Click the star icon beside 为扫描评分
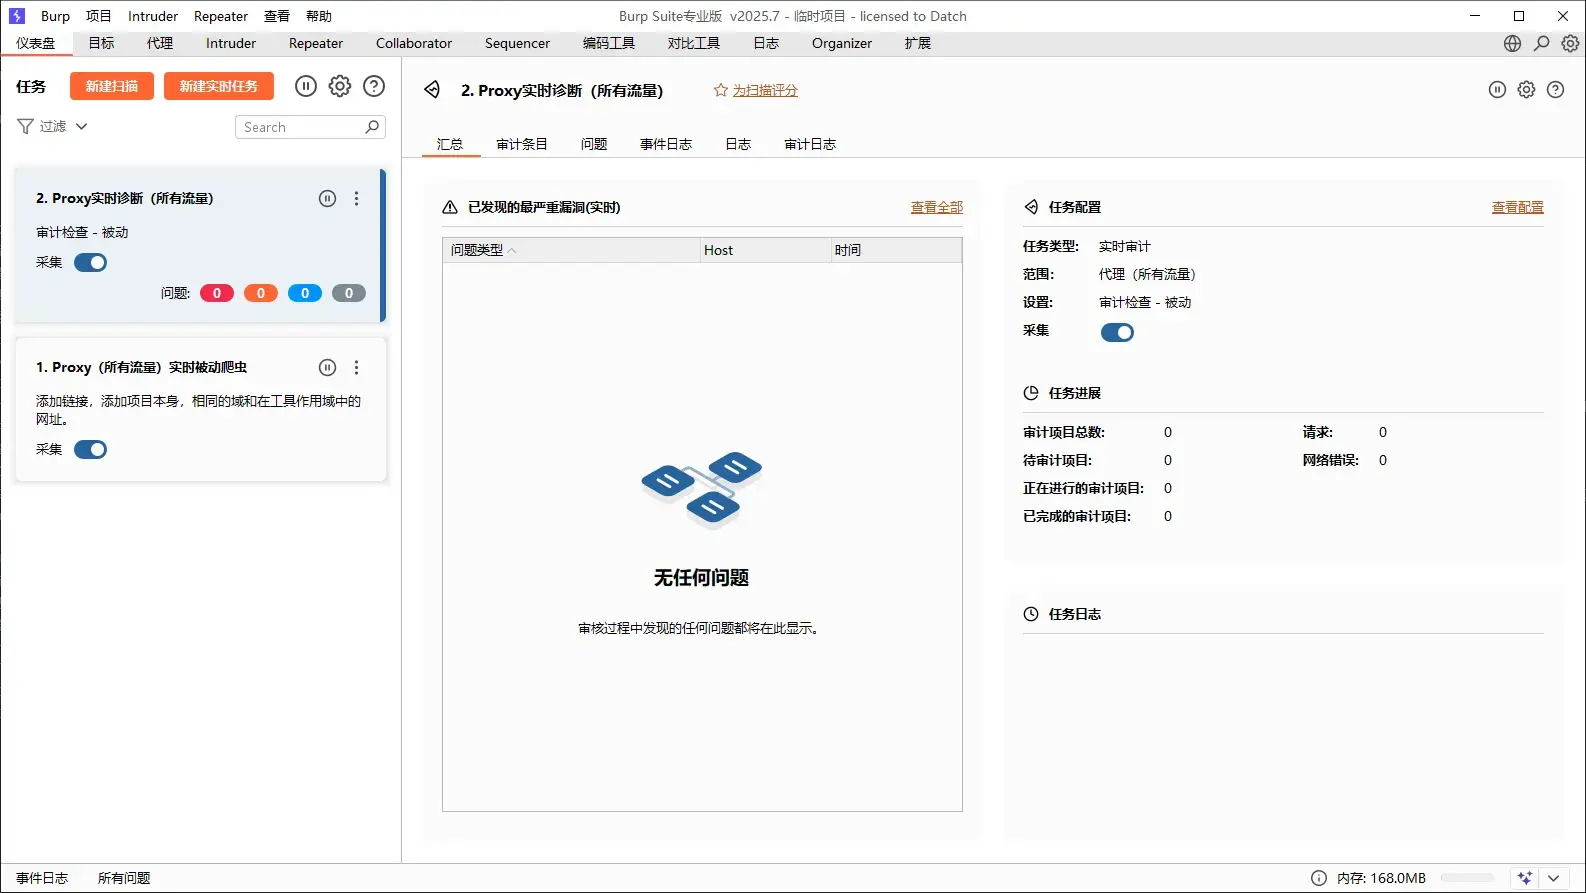 click(x=720, y=90)
